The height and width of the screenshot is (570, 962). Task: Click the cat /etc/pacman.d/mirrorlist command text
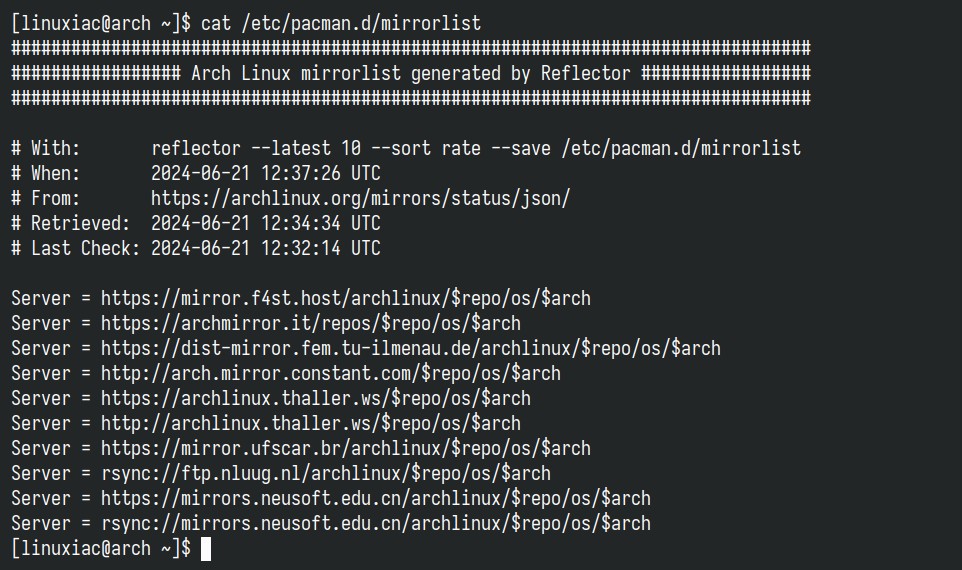341,24
